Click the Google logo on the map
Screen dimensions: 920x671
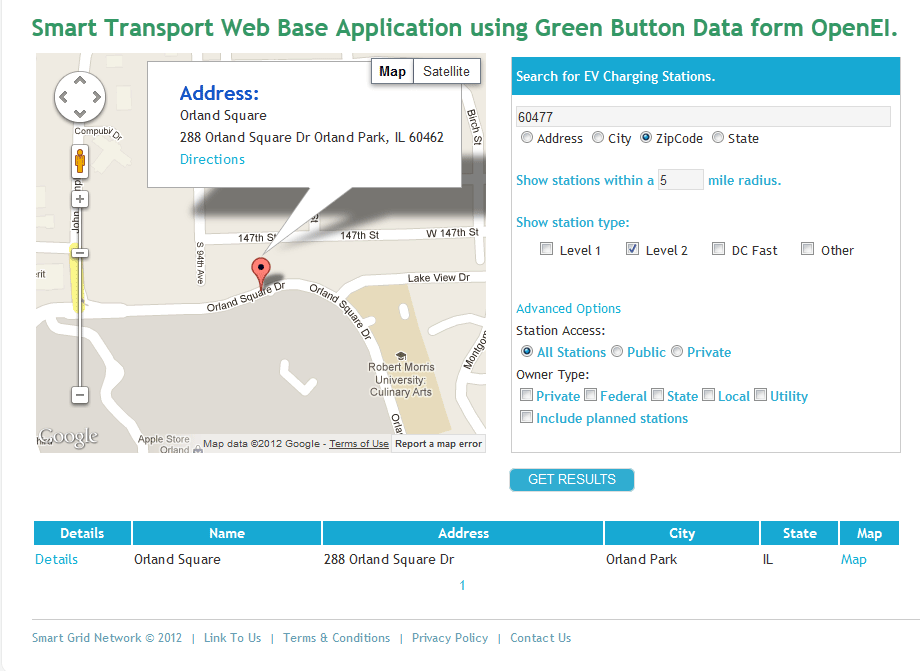(x=68, y=437)
